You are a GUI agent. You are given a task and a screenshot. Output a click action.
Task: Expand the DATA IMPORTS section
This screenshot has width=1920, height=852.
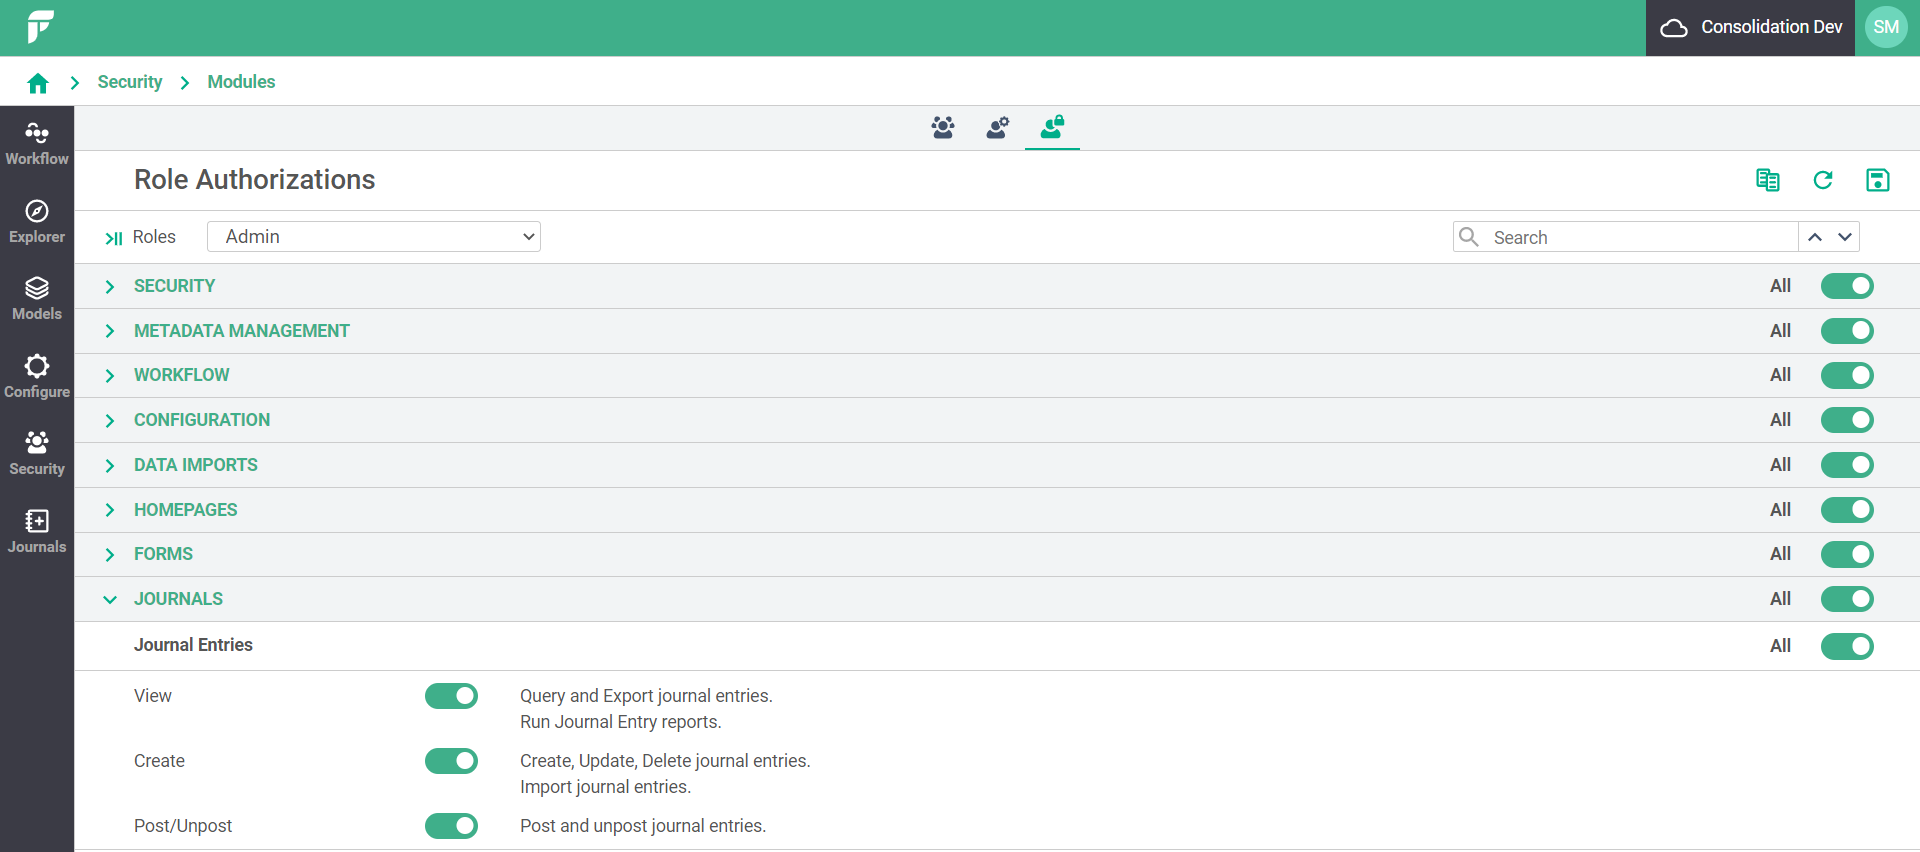[x=110, y=466]
